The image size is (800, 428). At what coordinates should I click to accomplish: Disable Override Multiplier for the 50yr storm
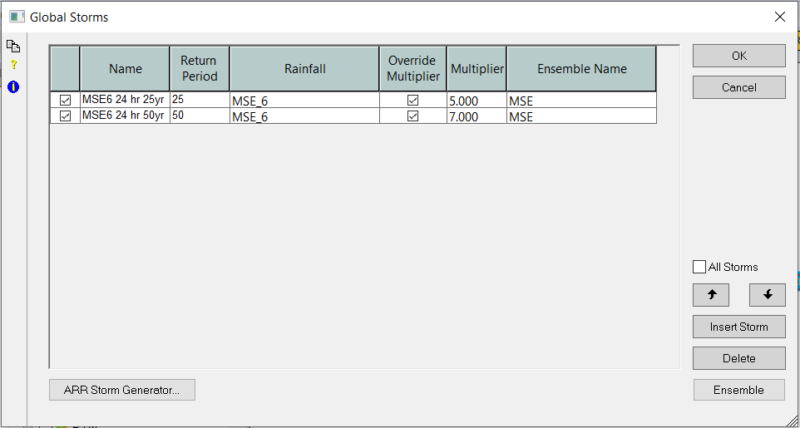[412, 116]
